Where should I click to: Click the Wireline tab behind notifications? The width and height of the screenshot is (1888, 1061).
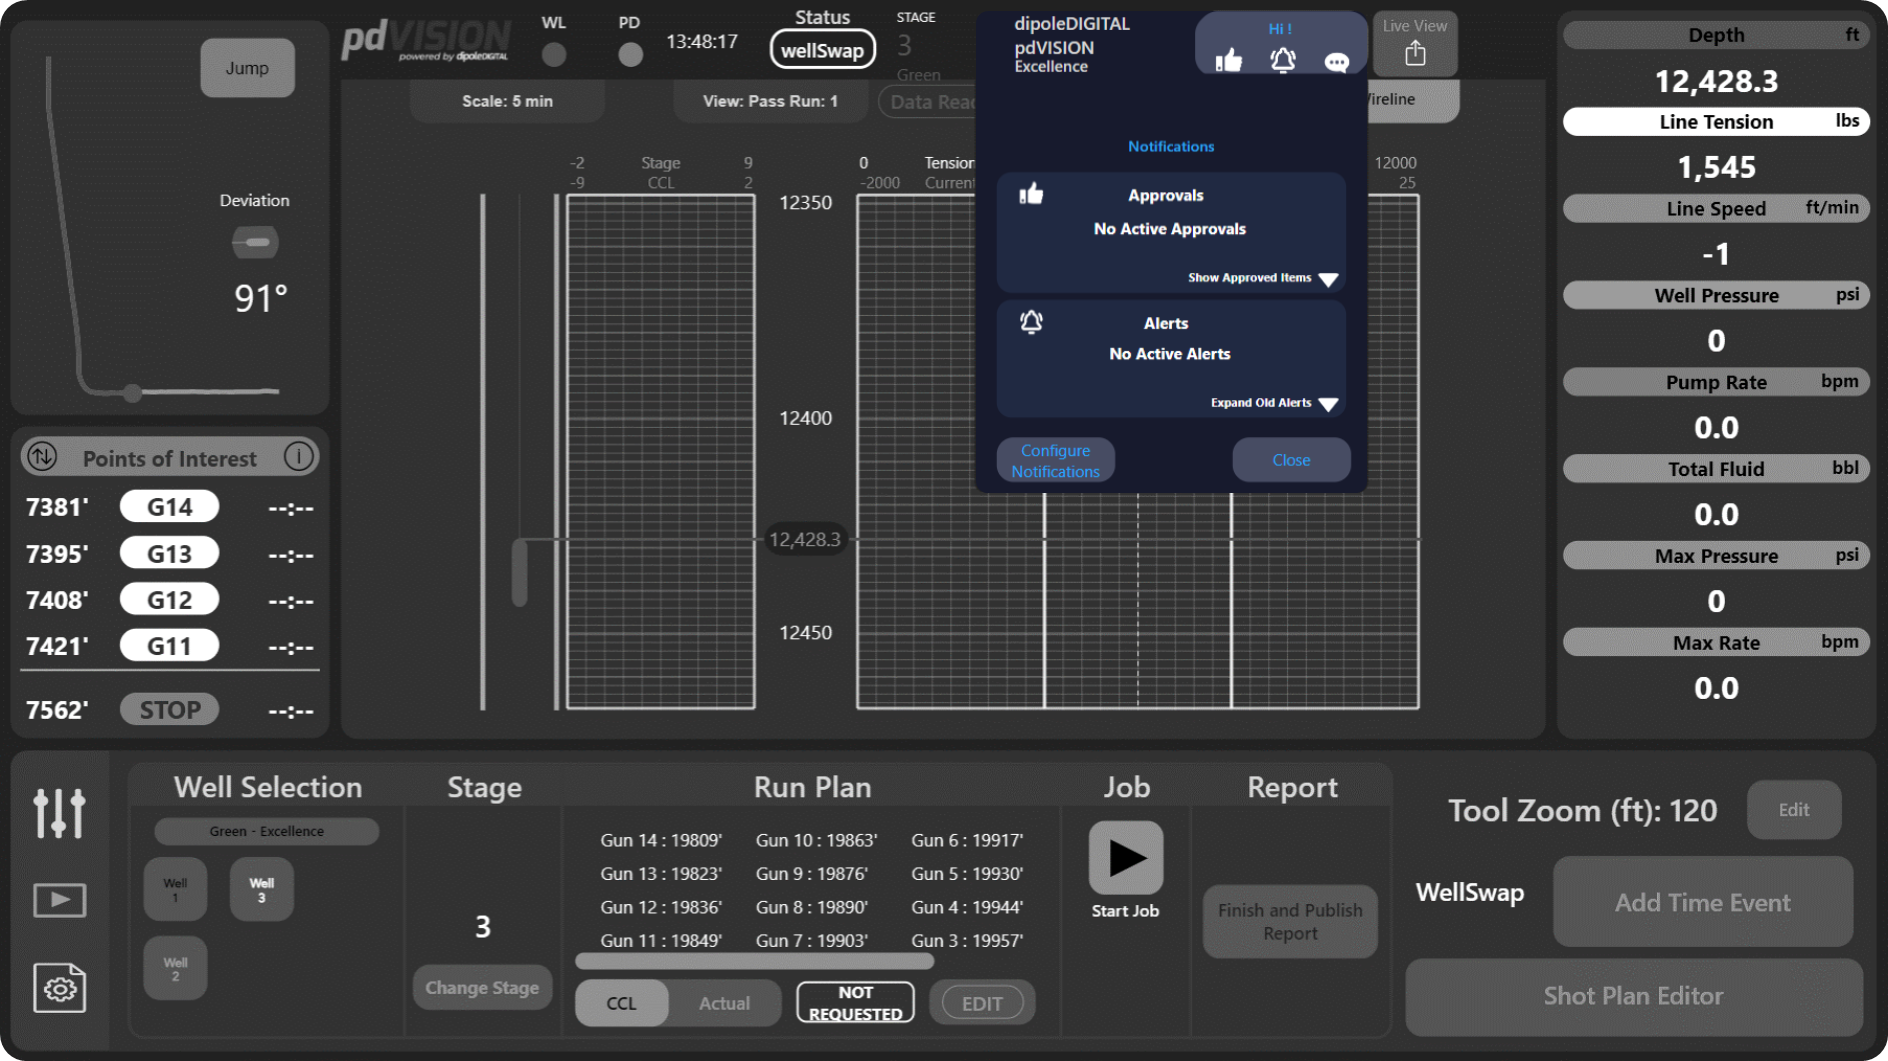click(x=1412, y=100)
